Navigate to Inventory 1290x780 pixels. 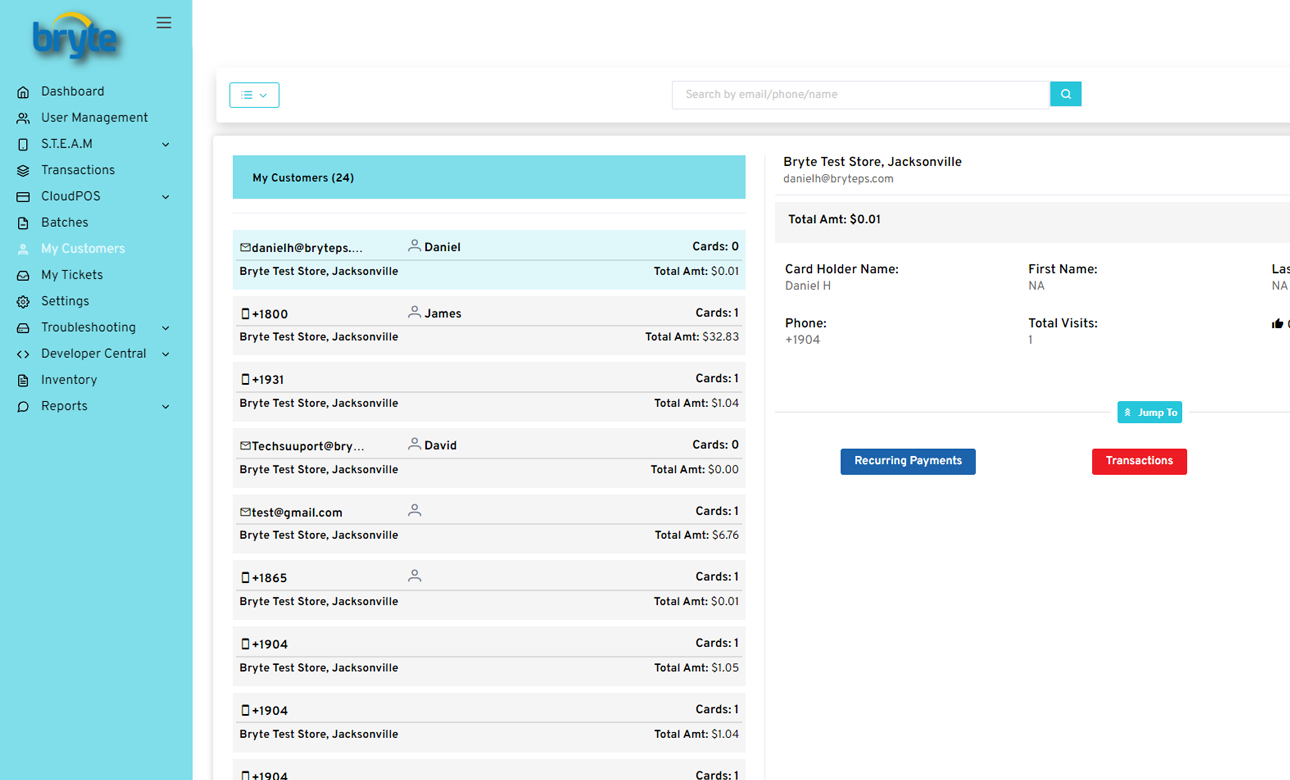(69, 380)
